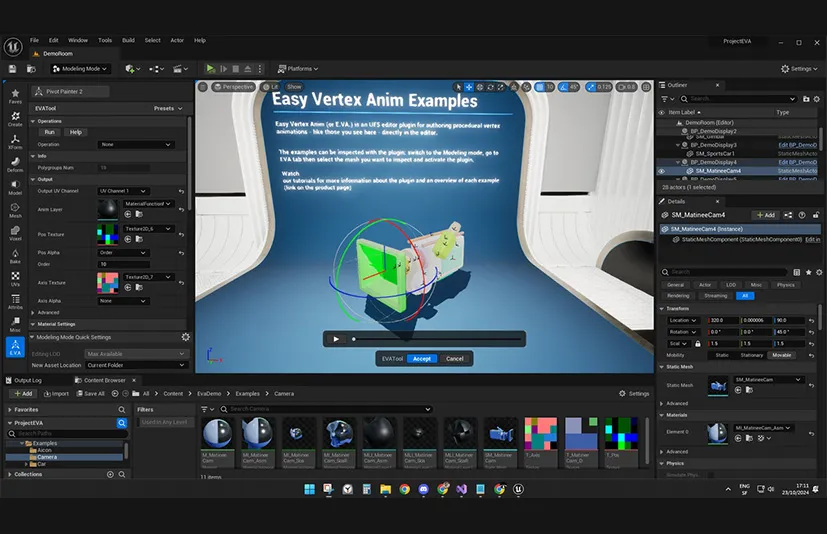
Task: Use selected asset for Anim Layer
Action: point(128,214)
